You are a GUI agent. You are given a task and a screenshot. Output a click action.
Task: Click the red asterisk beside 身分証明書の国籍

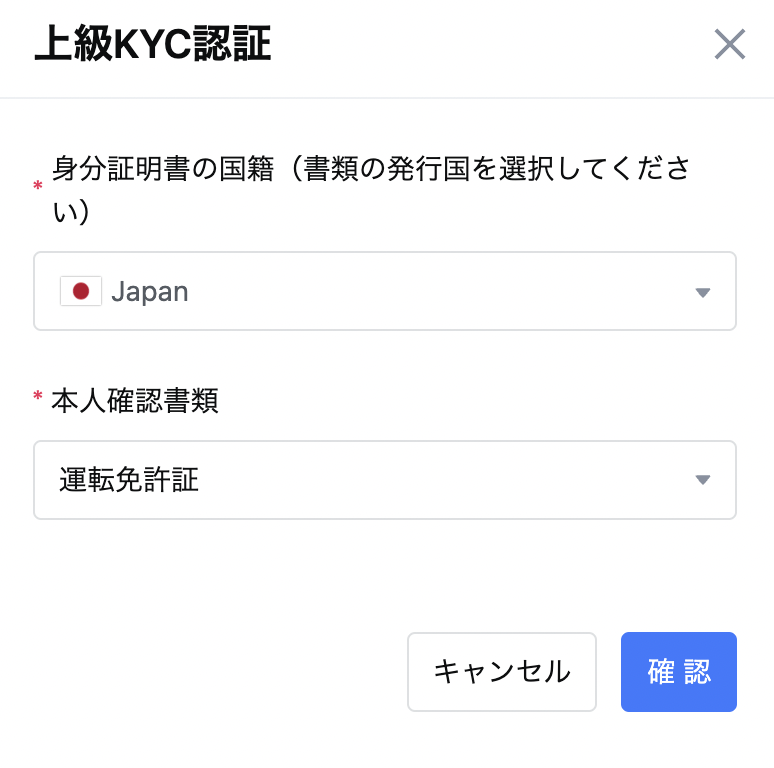click(38, 186)
